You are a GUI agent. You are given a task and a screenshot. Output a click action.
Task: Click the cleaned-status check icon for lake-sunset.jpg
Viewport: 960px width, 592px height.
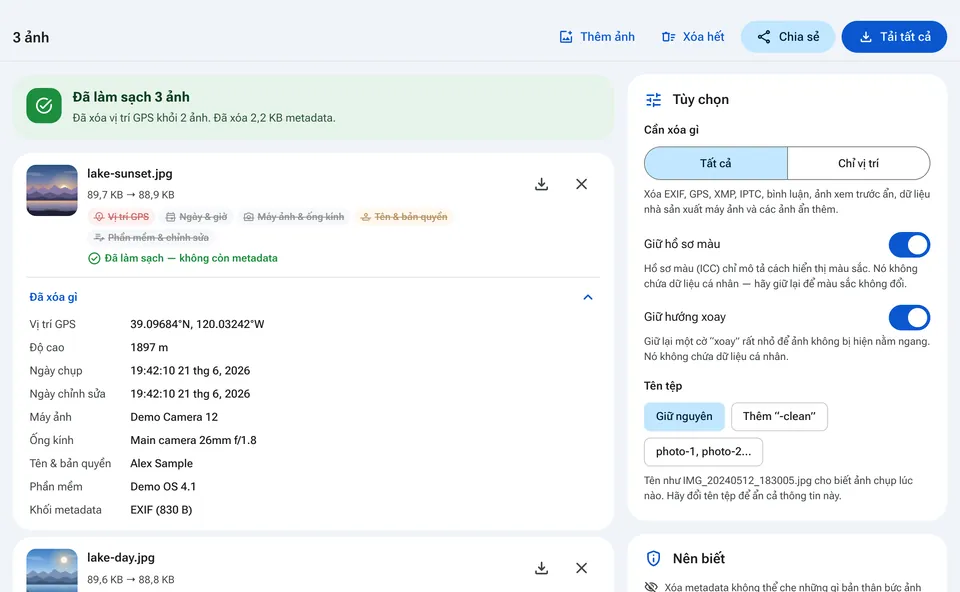[94, 258]
